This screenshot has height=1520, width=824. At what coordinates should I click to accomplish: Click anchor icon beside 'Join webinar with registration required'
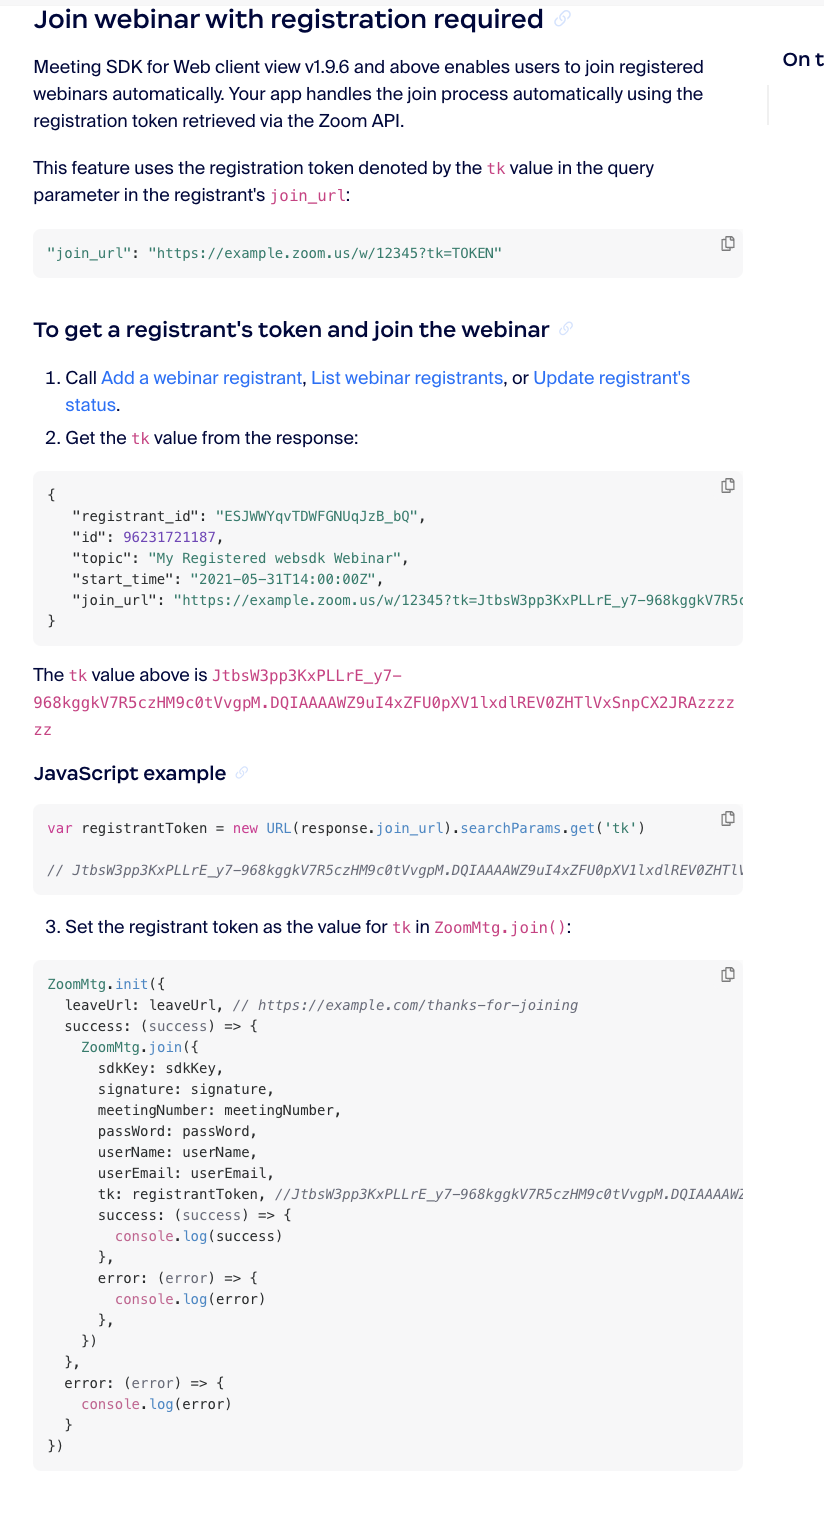pos(562,19)
